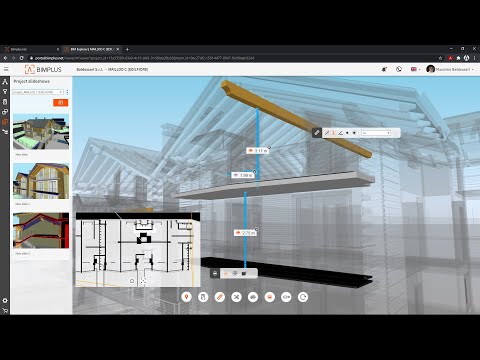Click the location pin viewer tool
This screenshot has height=360, width=480.
click(186, 297)
